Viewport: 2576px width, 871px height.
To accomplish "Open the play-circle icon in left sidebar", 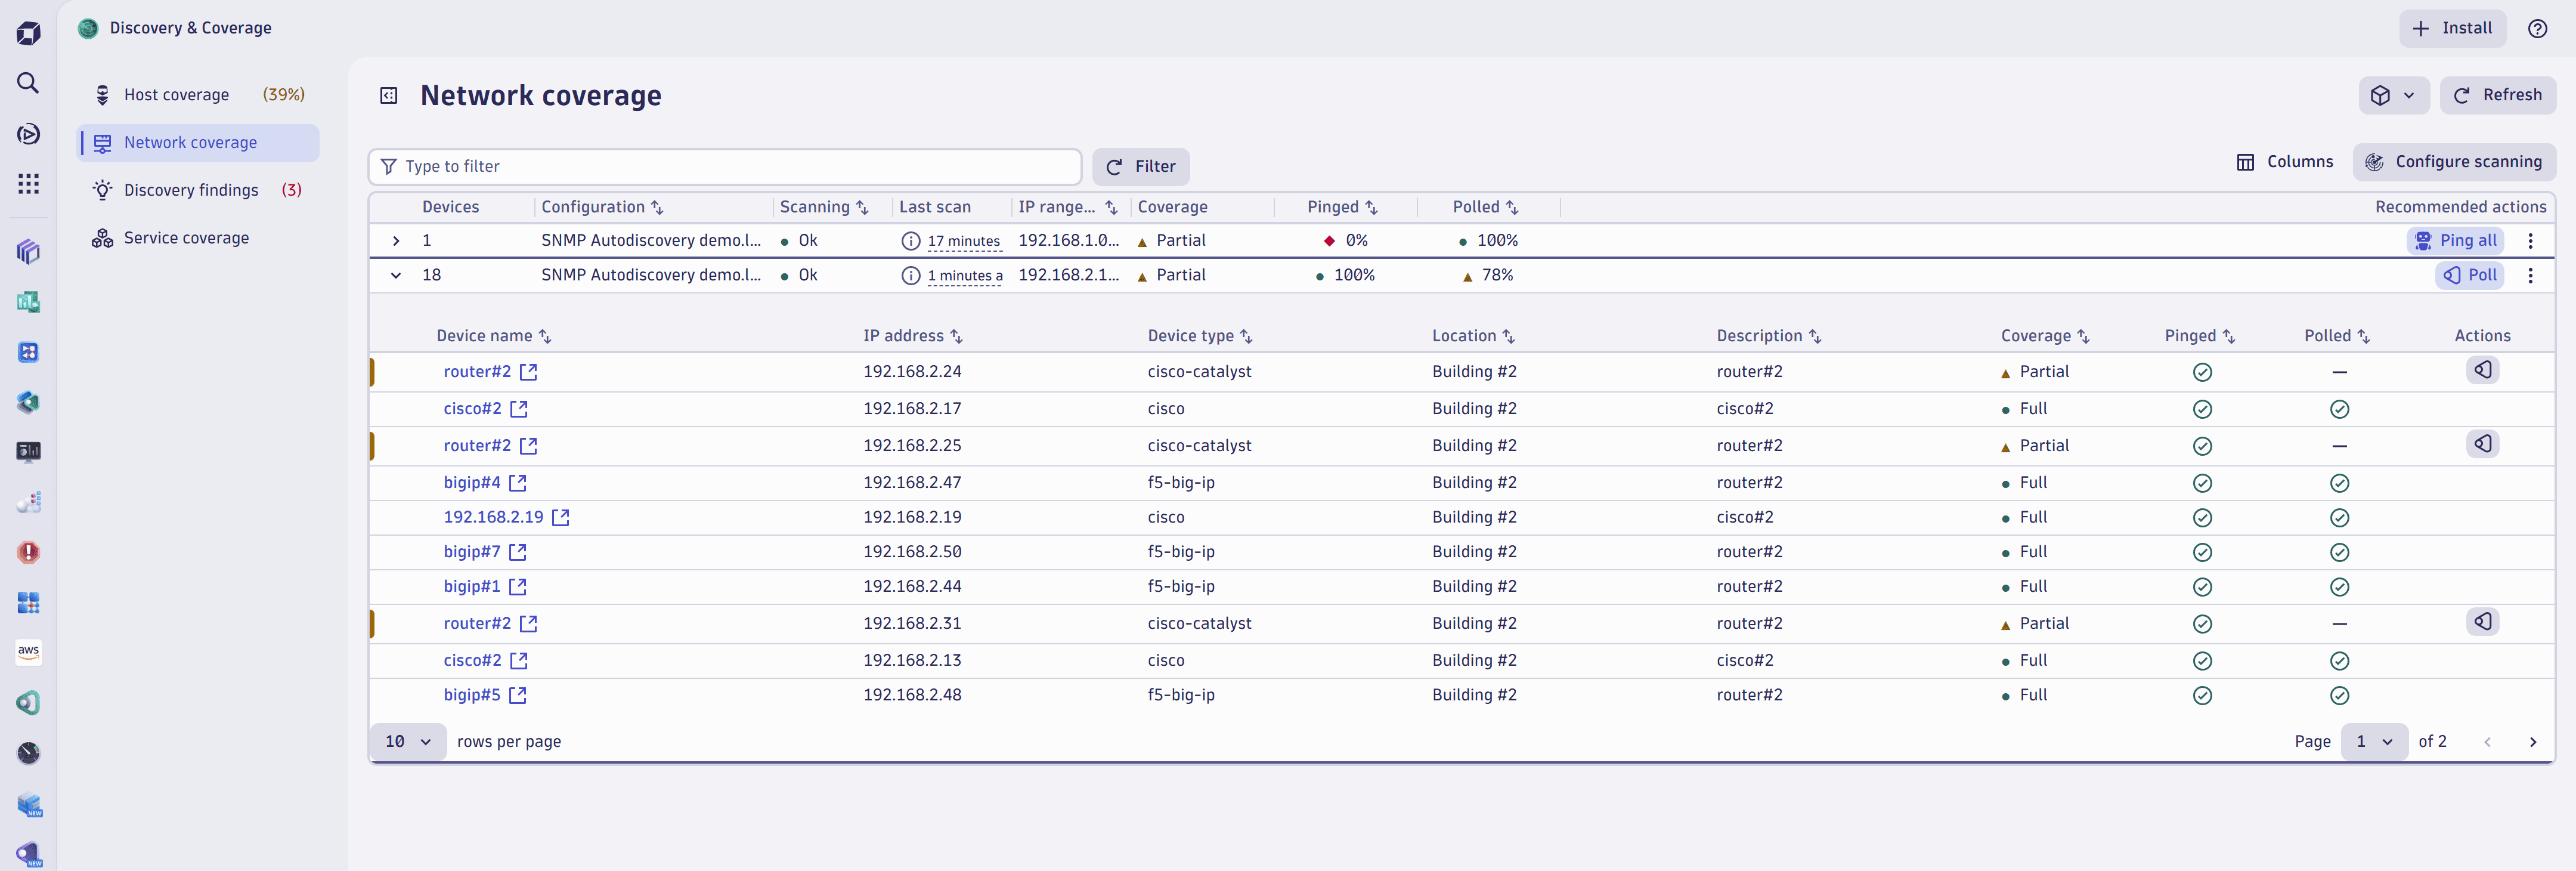I will 28,134.
